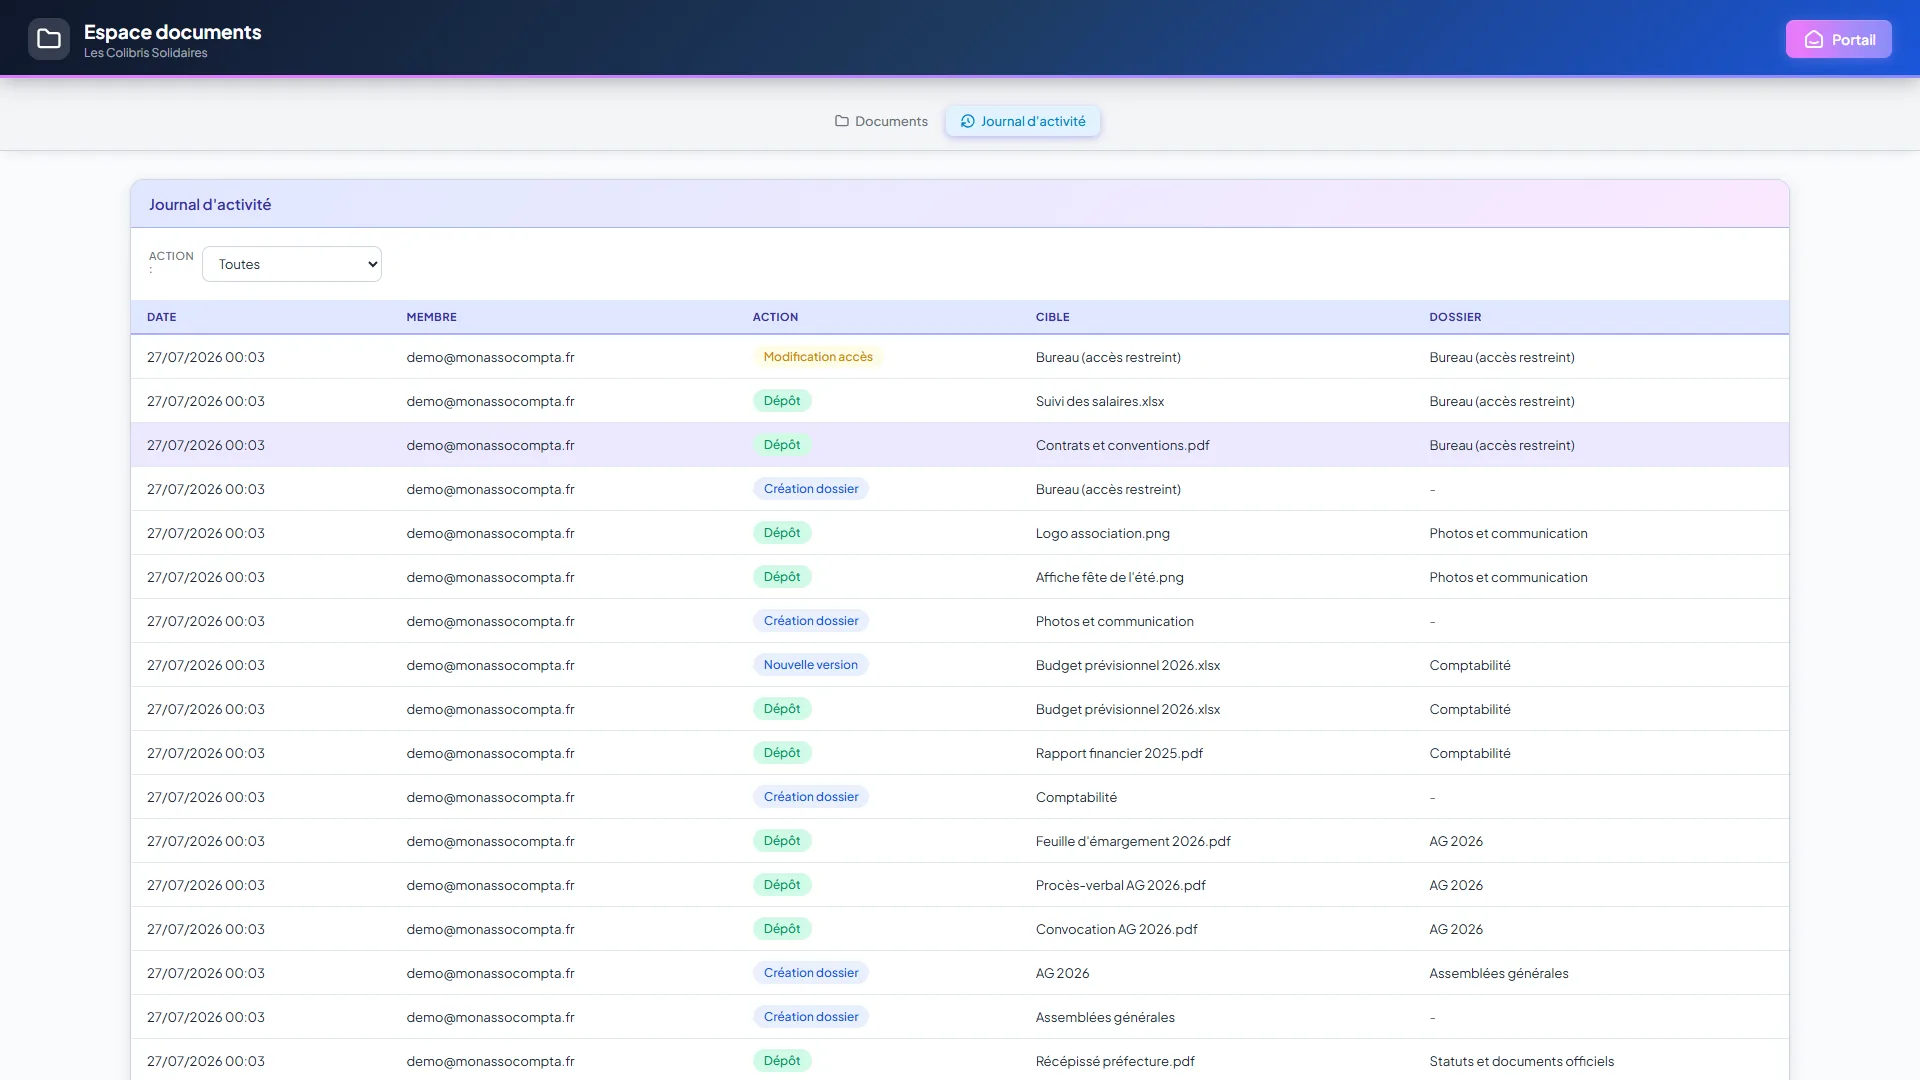Click the Modification accès badge
Screen dimensions: 1920x1080
tap(818, 357)
